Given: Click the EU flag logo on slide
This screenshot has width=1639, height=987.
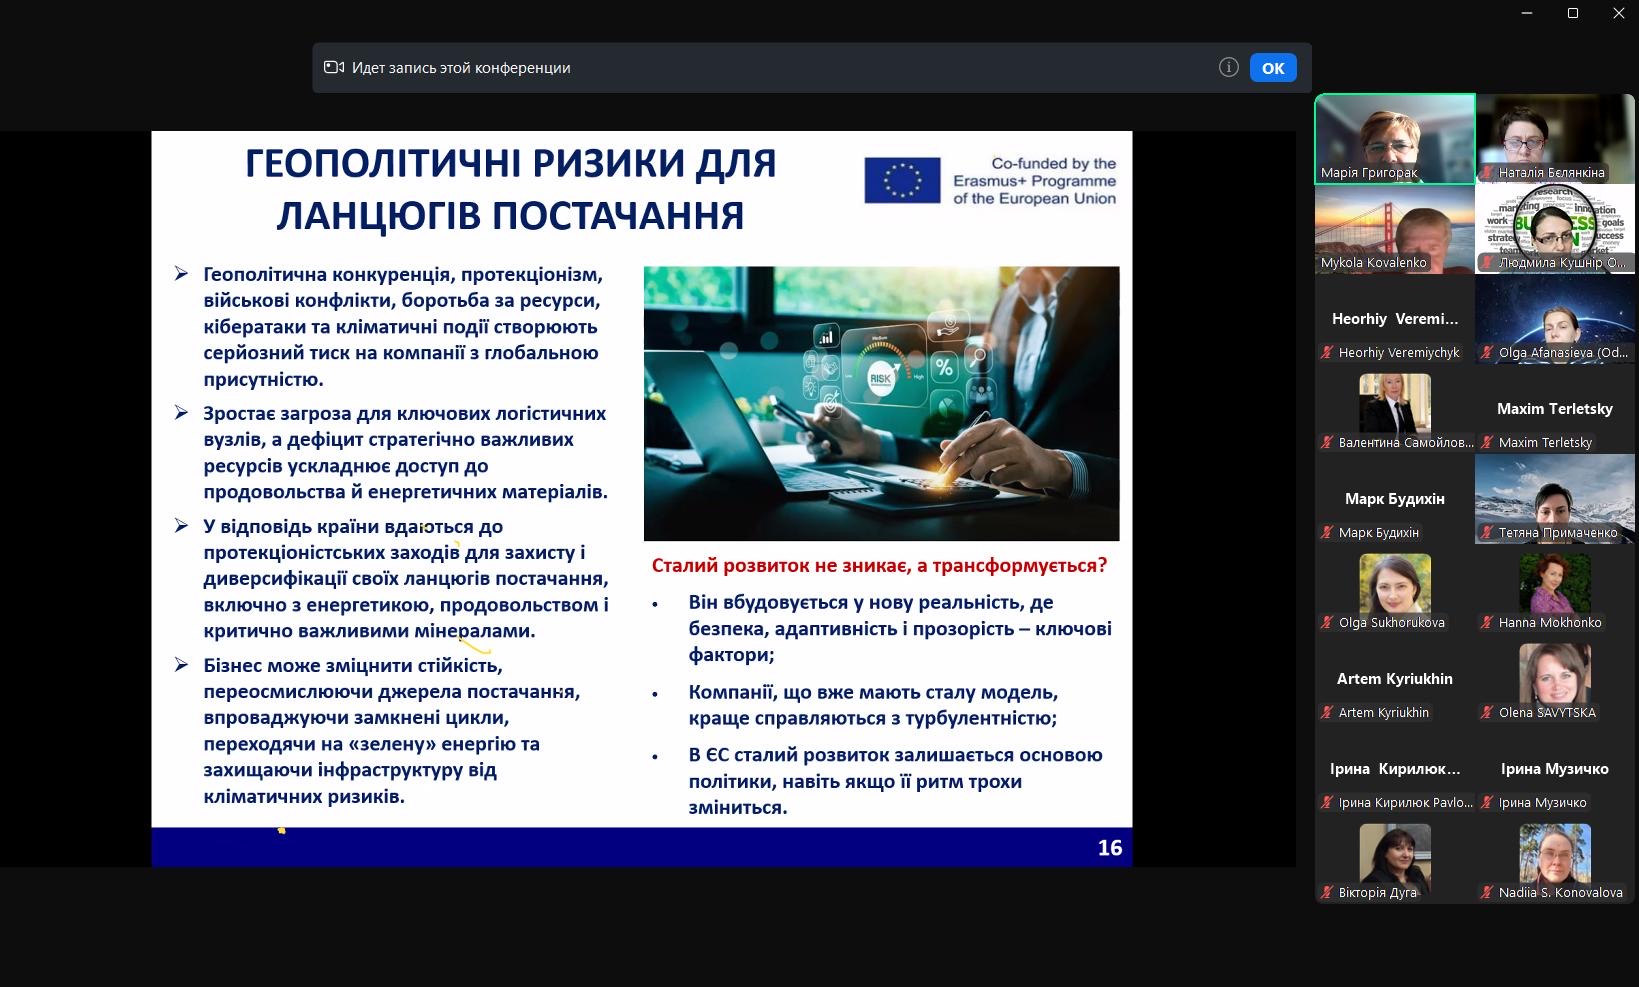Looking at the screenshot, I should coord(902,181).
